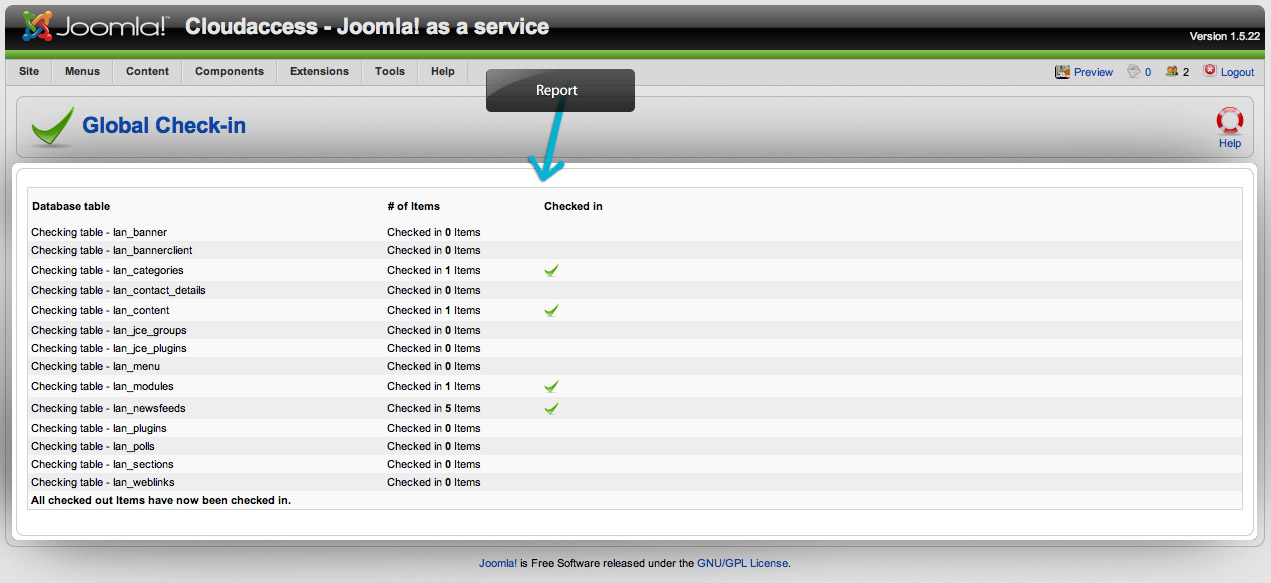Screen dimensions: 1271x583
Task: Click the green checkmark for lan_modules row
Action: click(551, 386)
